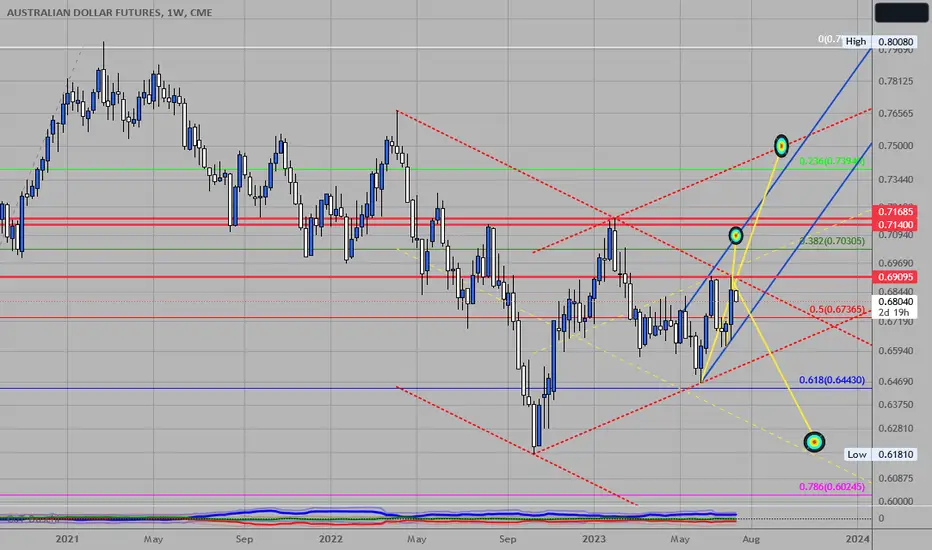Click the 0.62810 price scale value
The height and width of the screenshot is (550, 932).
point(896,428)
